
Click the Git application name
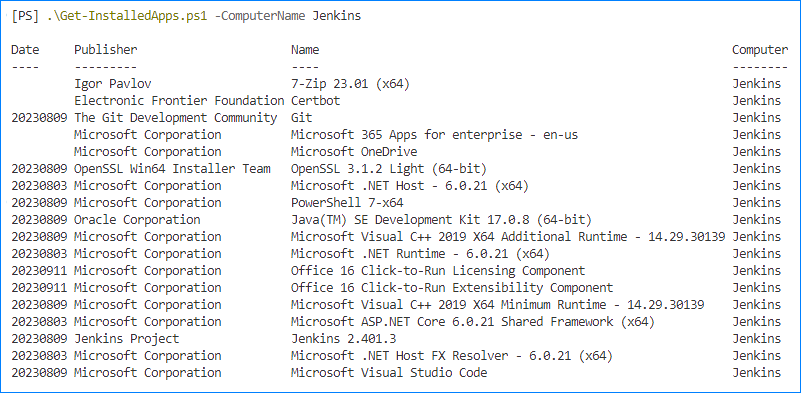[301, 118]
